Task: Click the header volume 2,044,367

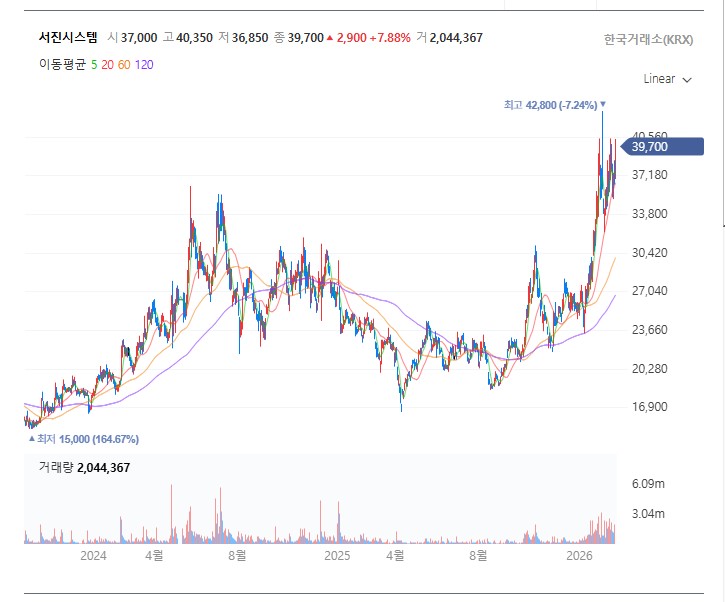Action: click(456, 38)
